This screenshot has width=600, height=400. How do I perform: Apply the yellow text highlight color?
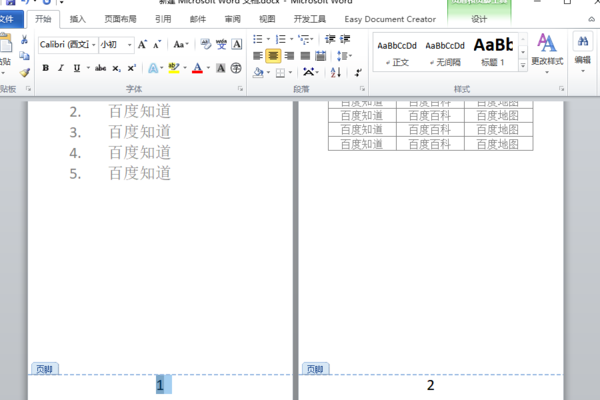[174, 68]
